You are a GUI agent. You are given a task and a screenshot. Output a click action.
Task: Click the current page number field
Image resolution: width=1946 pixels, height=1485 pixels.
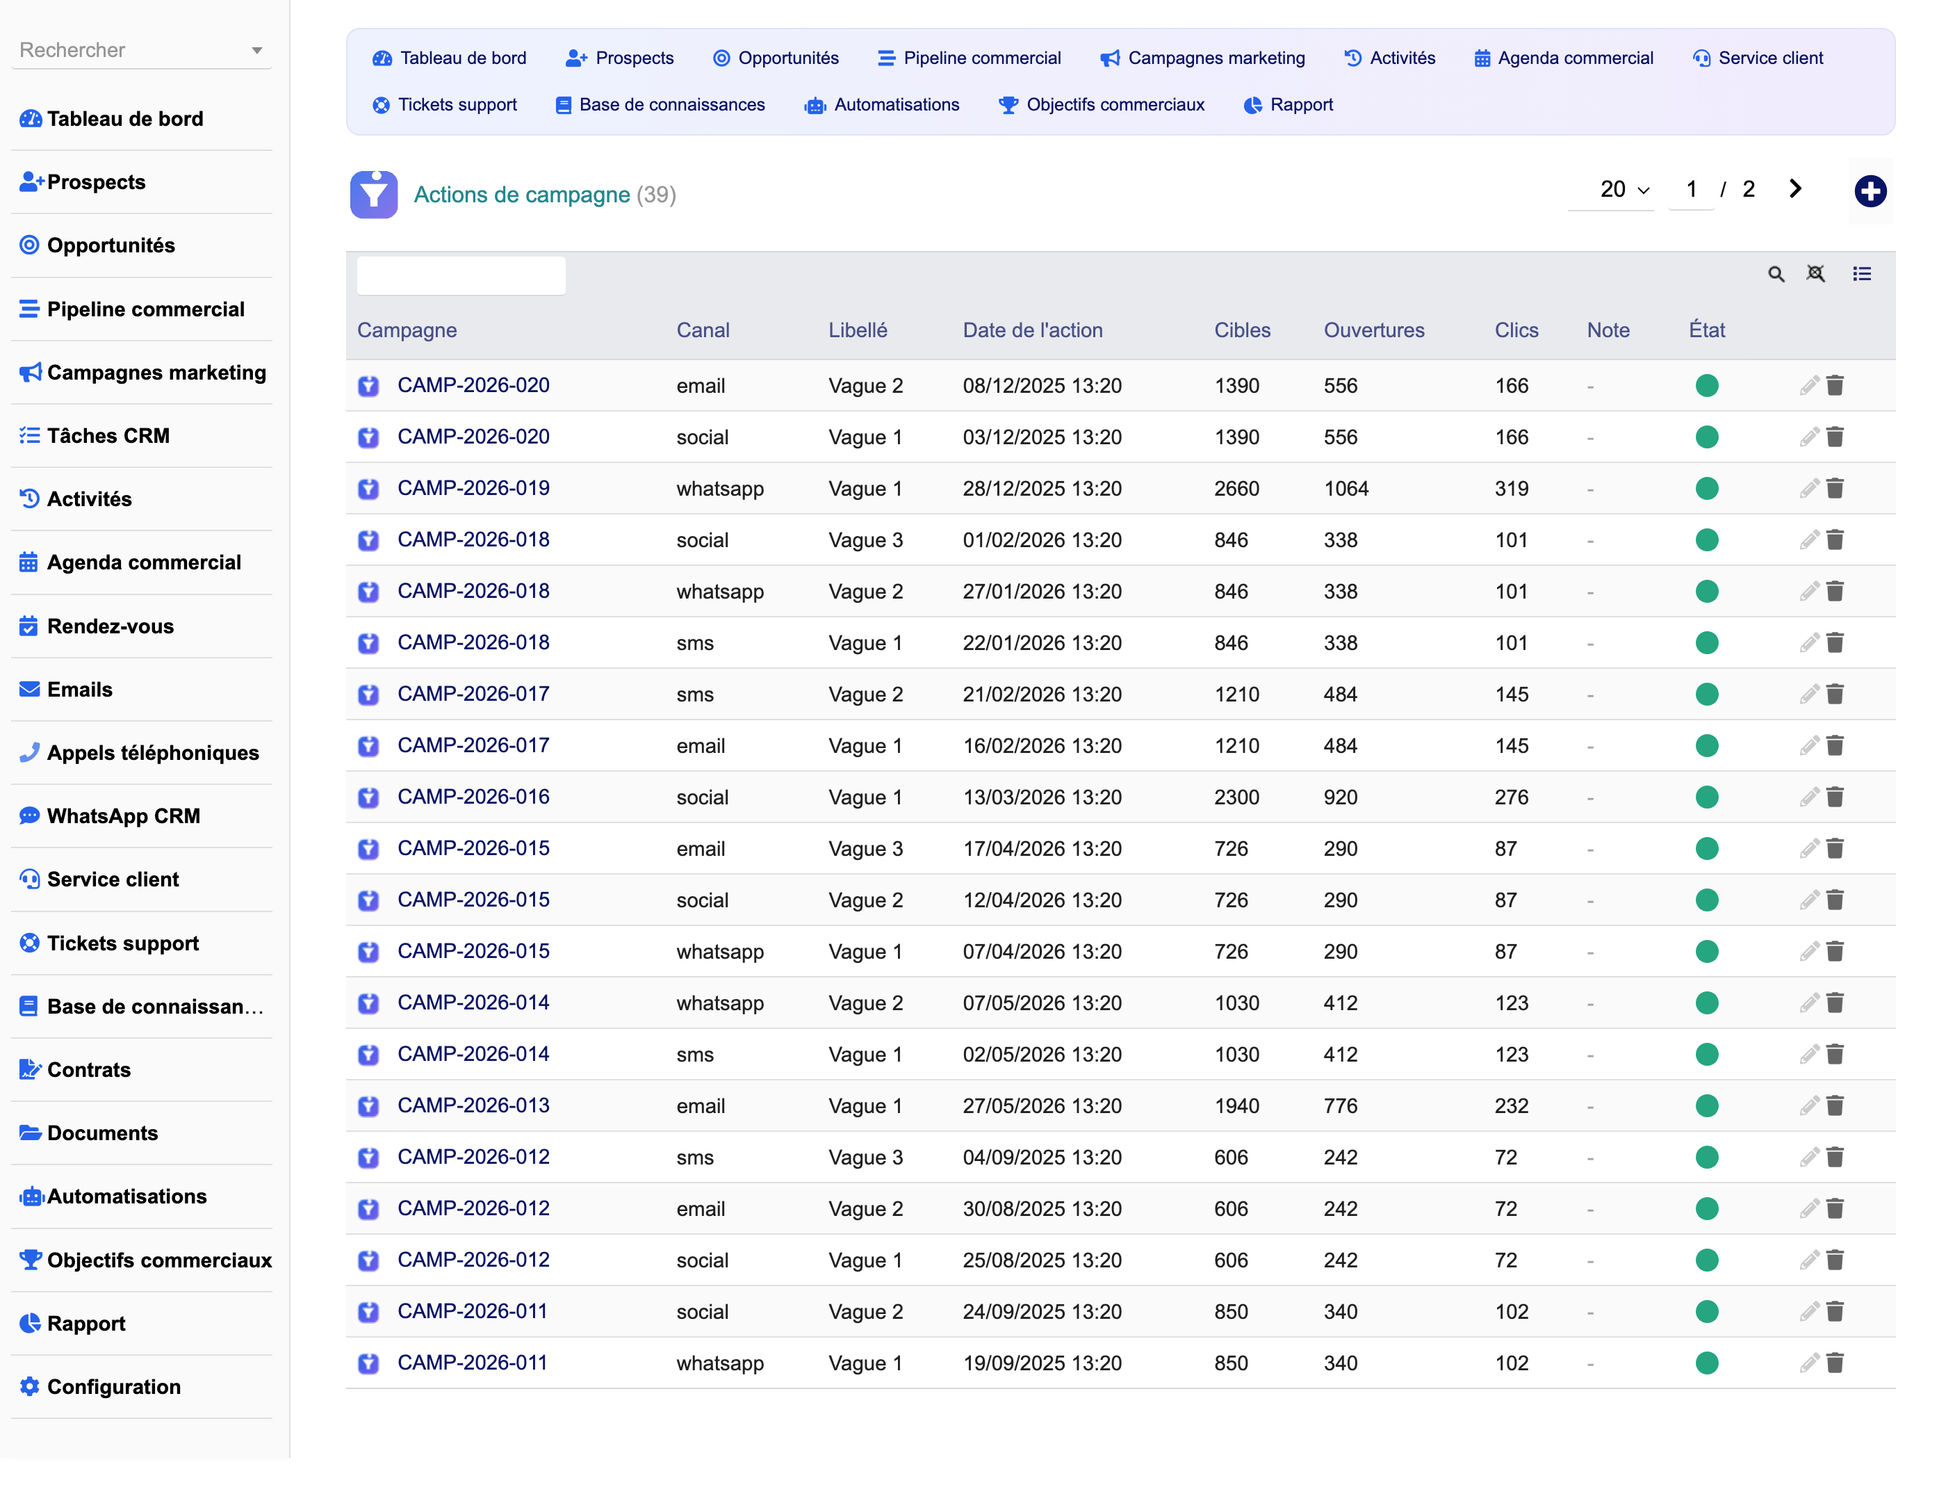[1691, 190]
